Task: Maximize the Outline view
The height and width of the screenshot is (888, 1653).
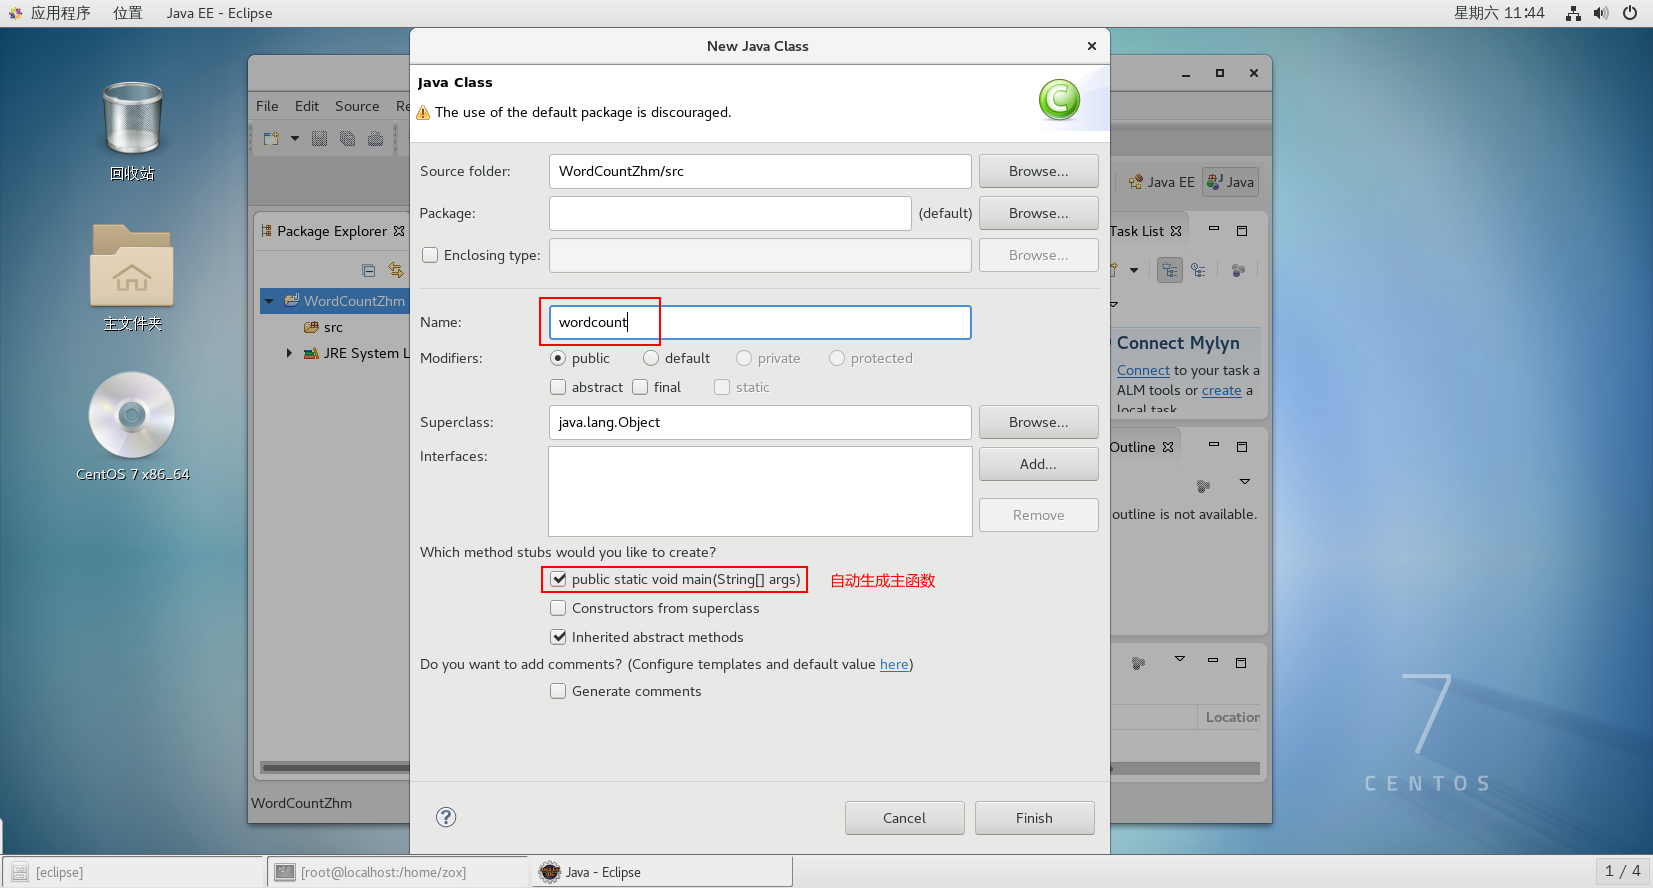Action: click(1242, 447)
